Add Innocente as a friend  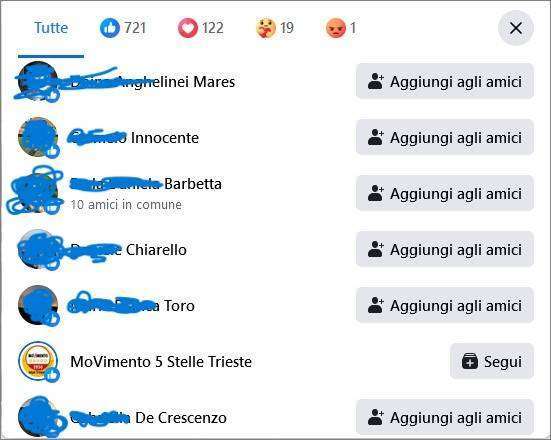(x=445, y=137)
